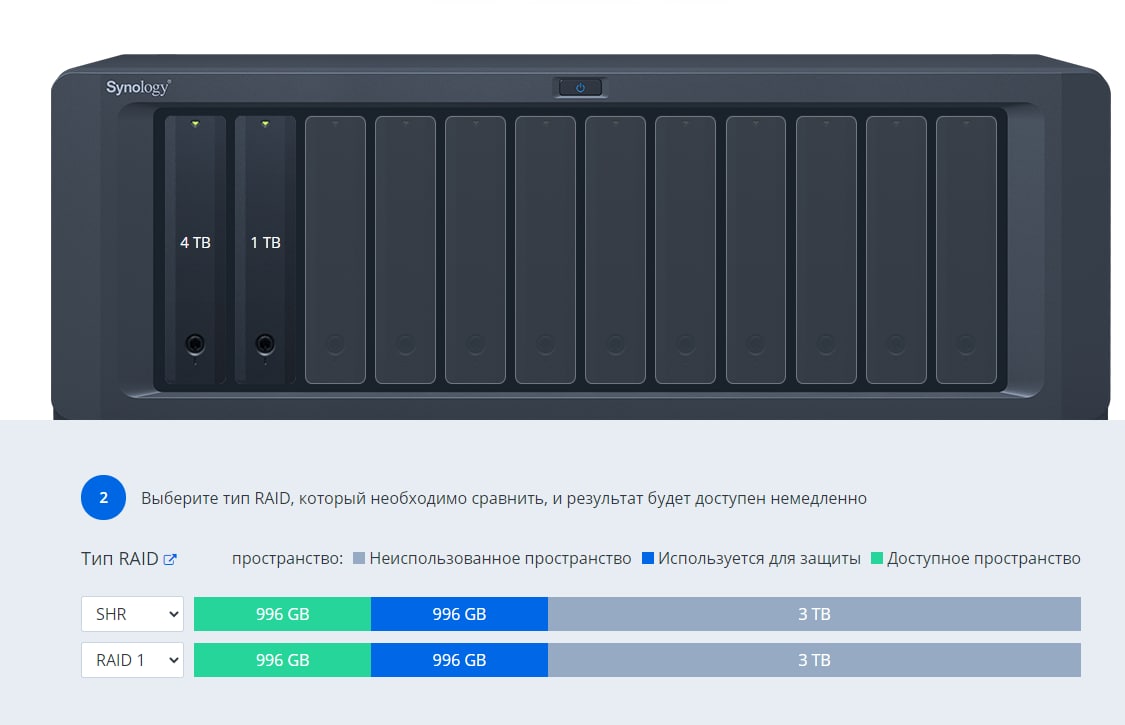
Task: Click the blue 996 GB segment in SHR row
Action: (x=459, y=614)
